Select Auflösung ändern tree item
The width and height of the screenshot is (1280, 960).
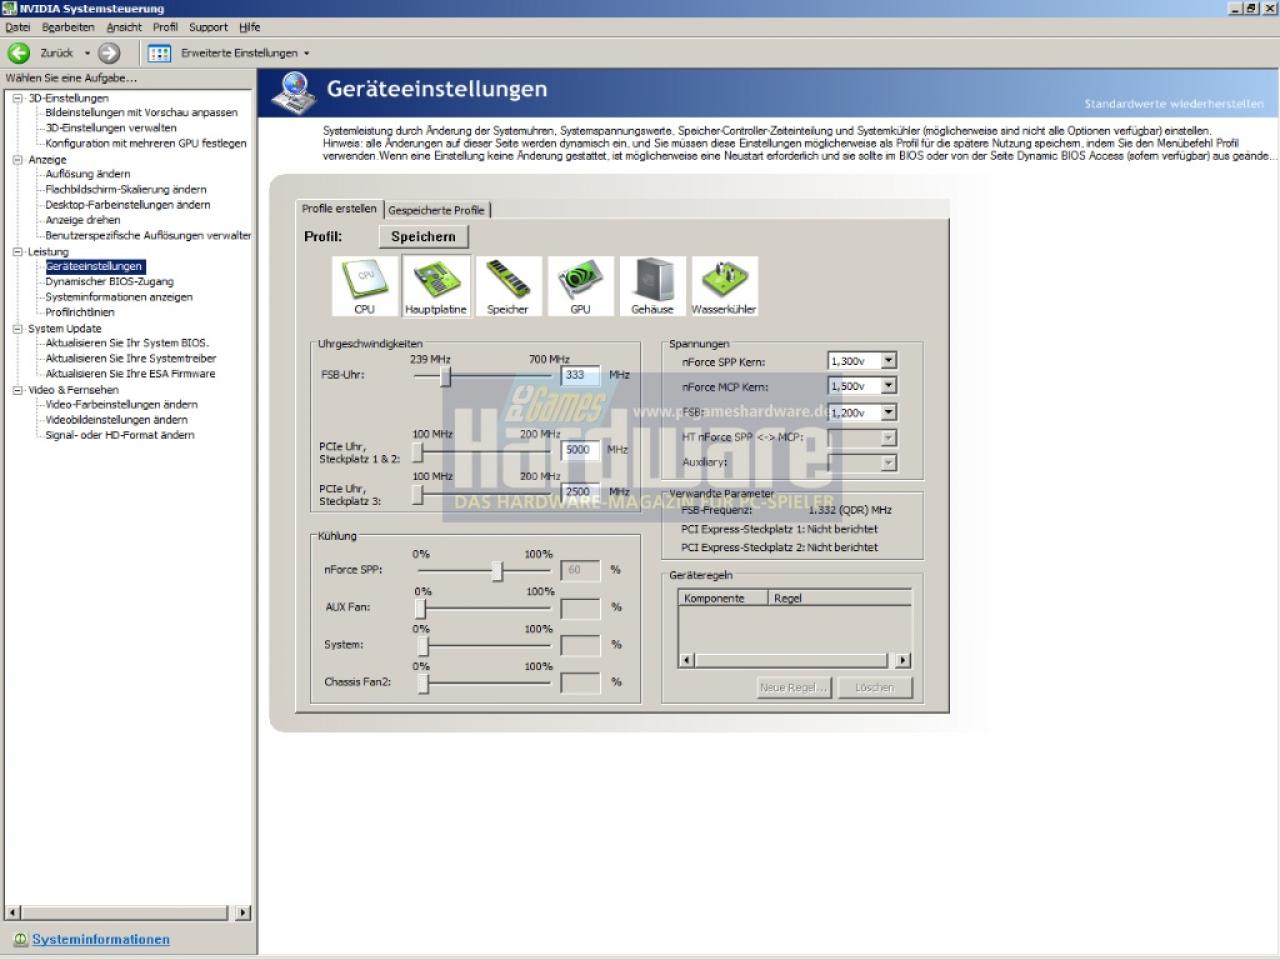point(88,174)
